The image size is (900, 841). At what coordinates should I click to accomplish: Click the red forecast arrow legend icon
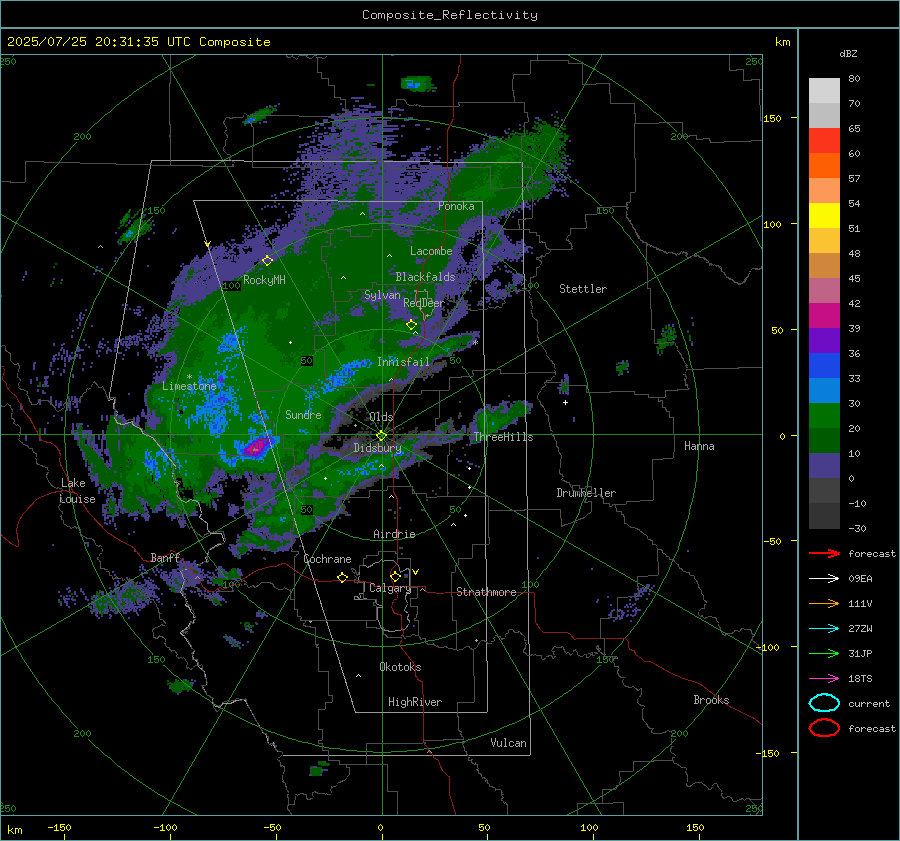824,553
